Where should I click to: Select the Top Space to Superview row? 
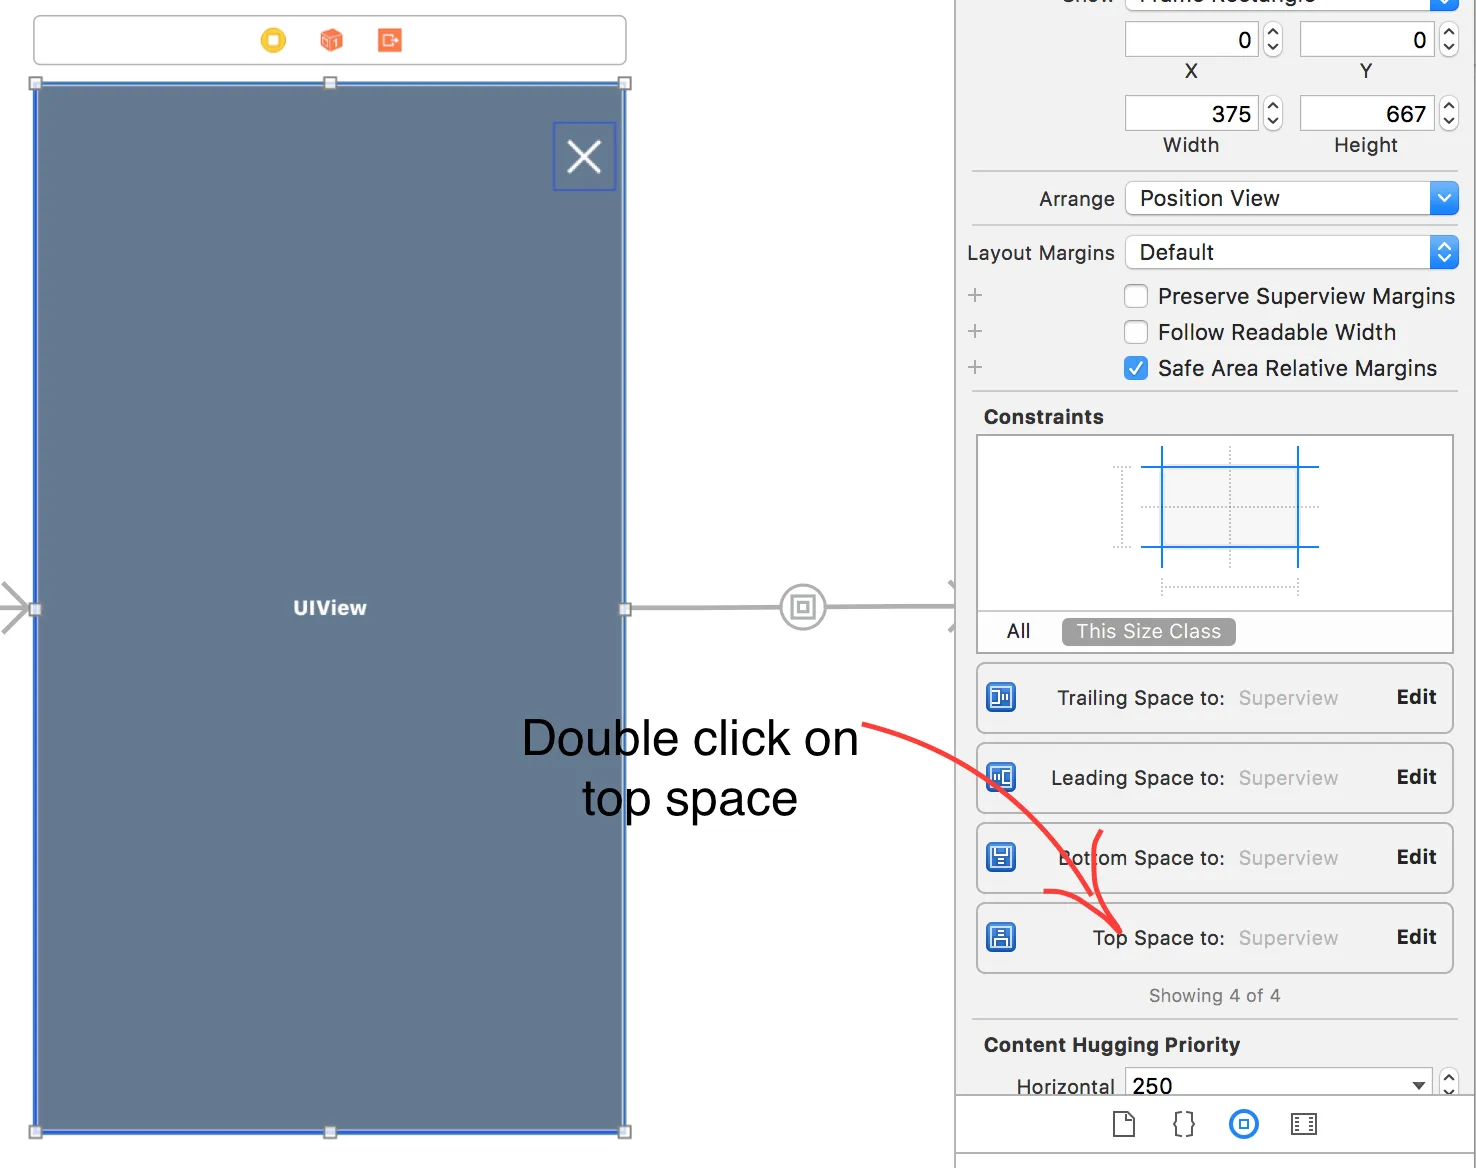(x=1215, y=937)
